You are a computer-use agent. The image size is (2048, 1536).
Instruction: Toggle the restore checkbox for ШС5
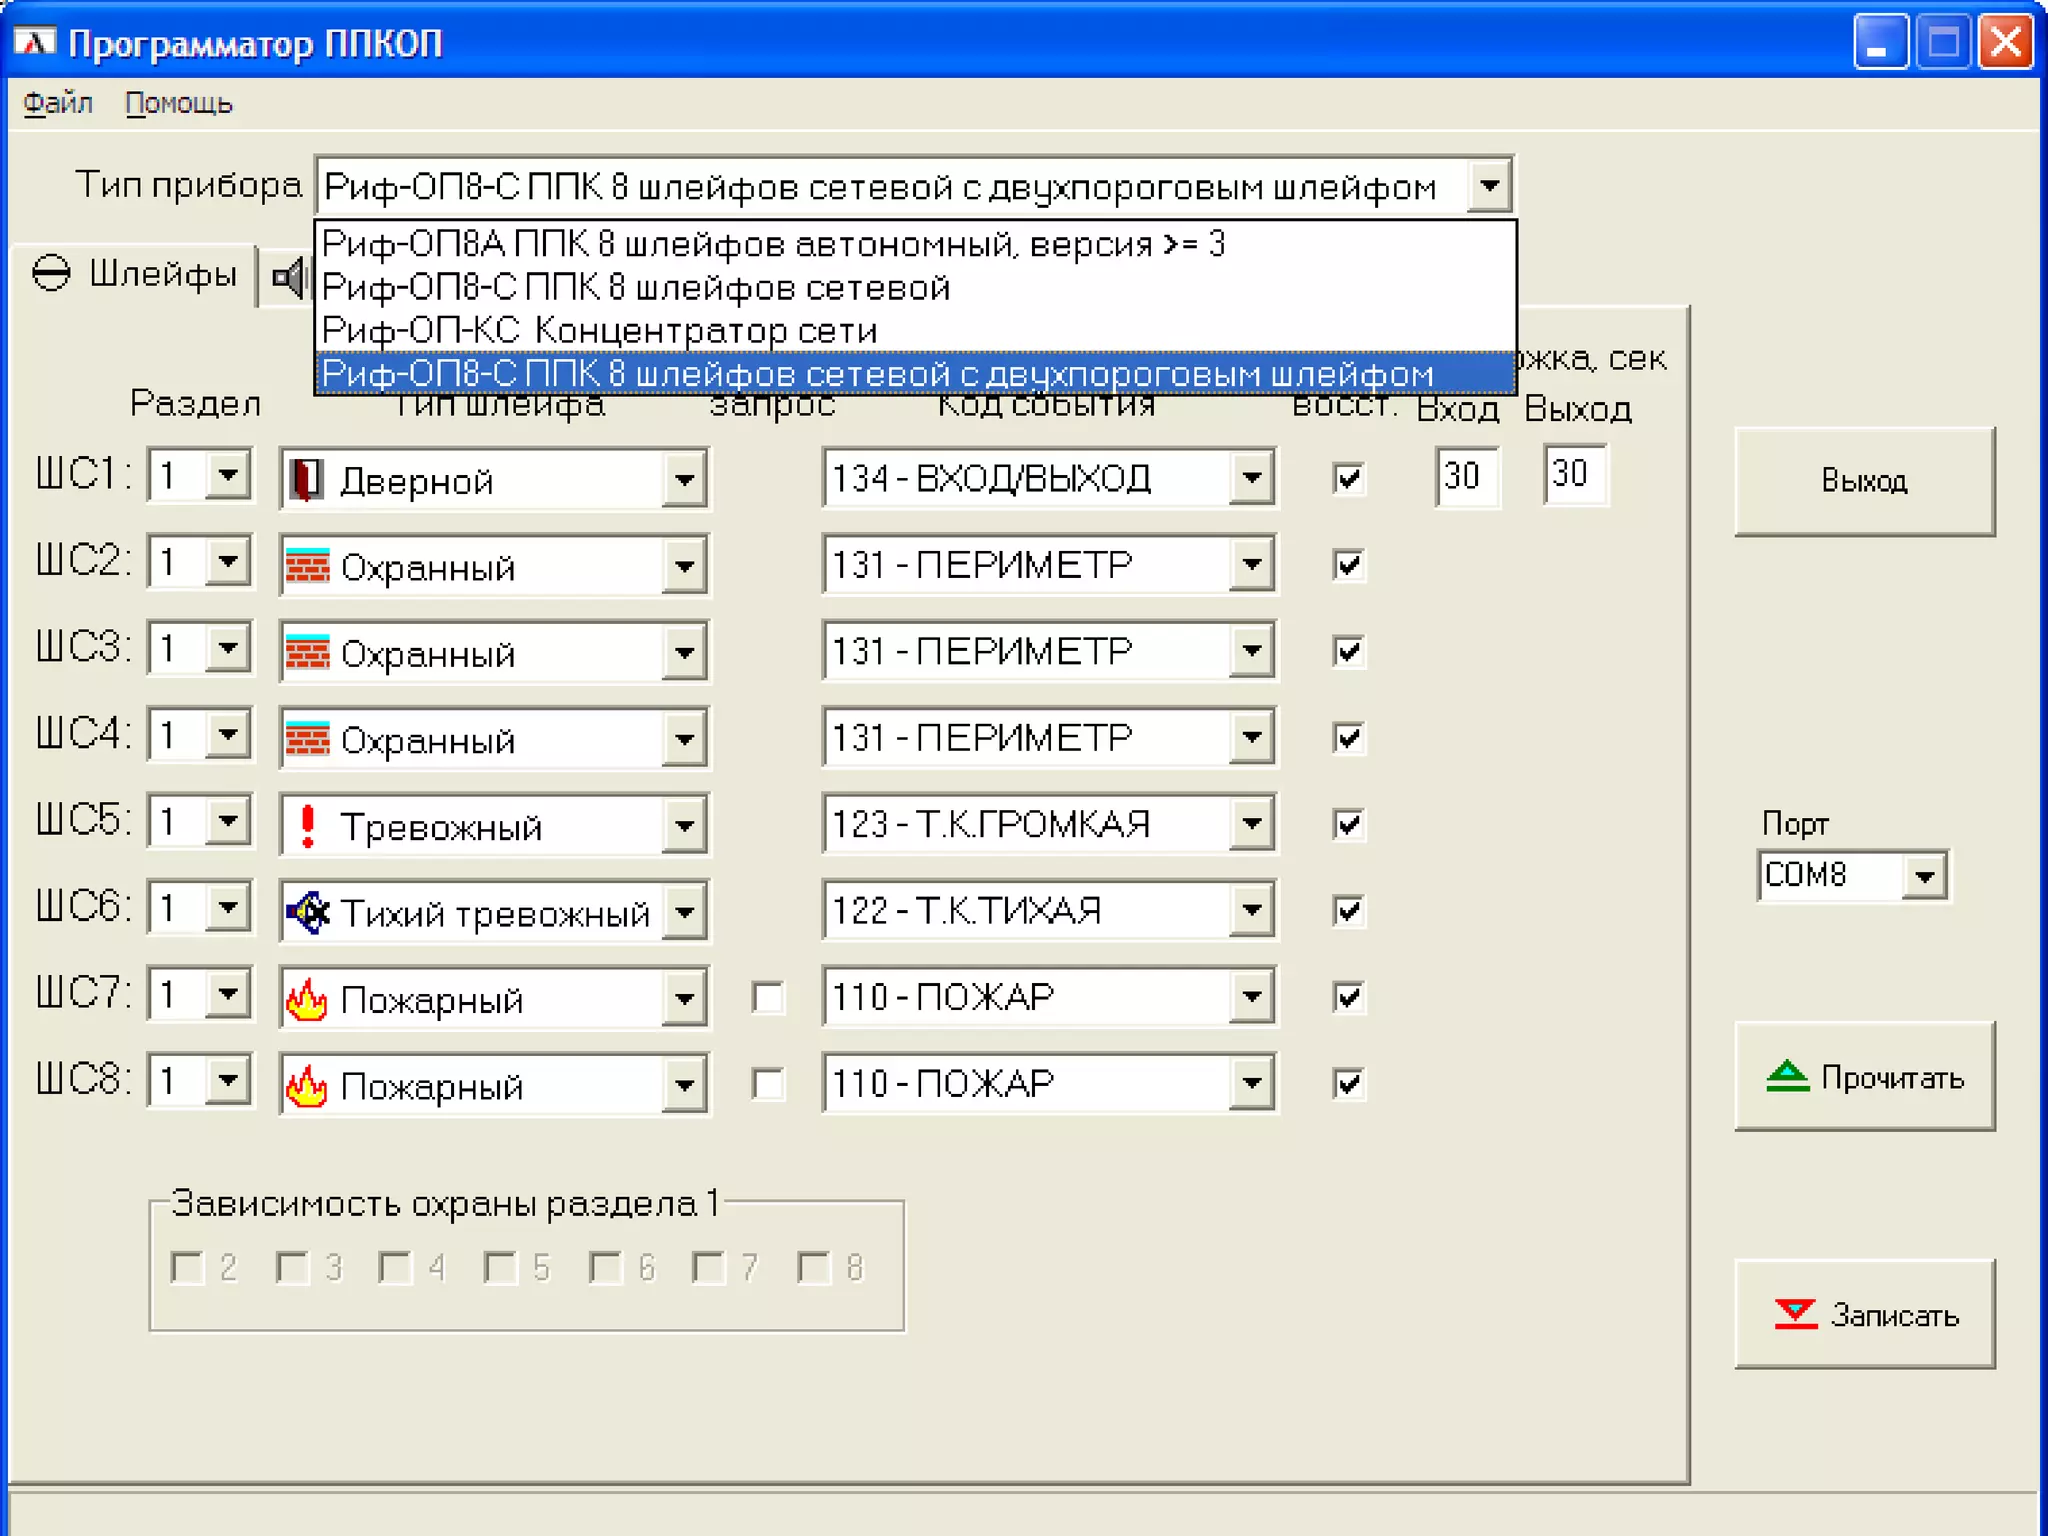click(x=1348, y=824)
